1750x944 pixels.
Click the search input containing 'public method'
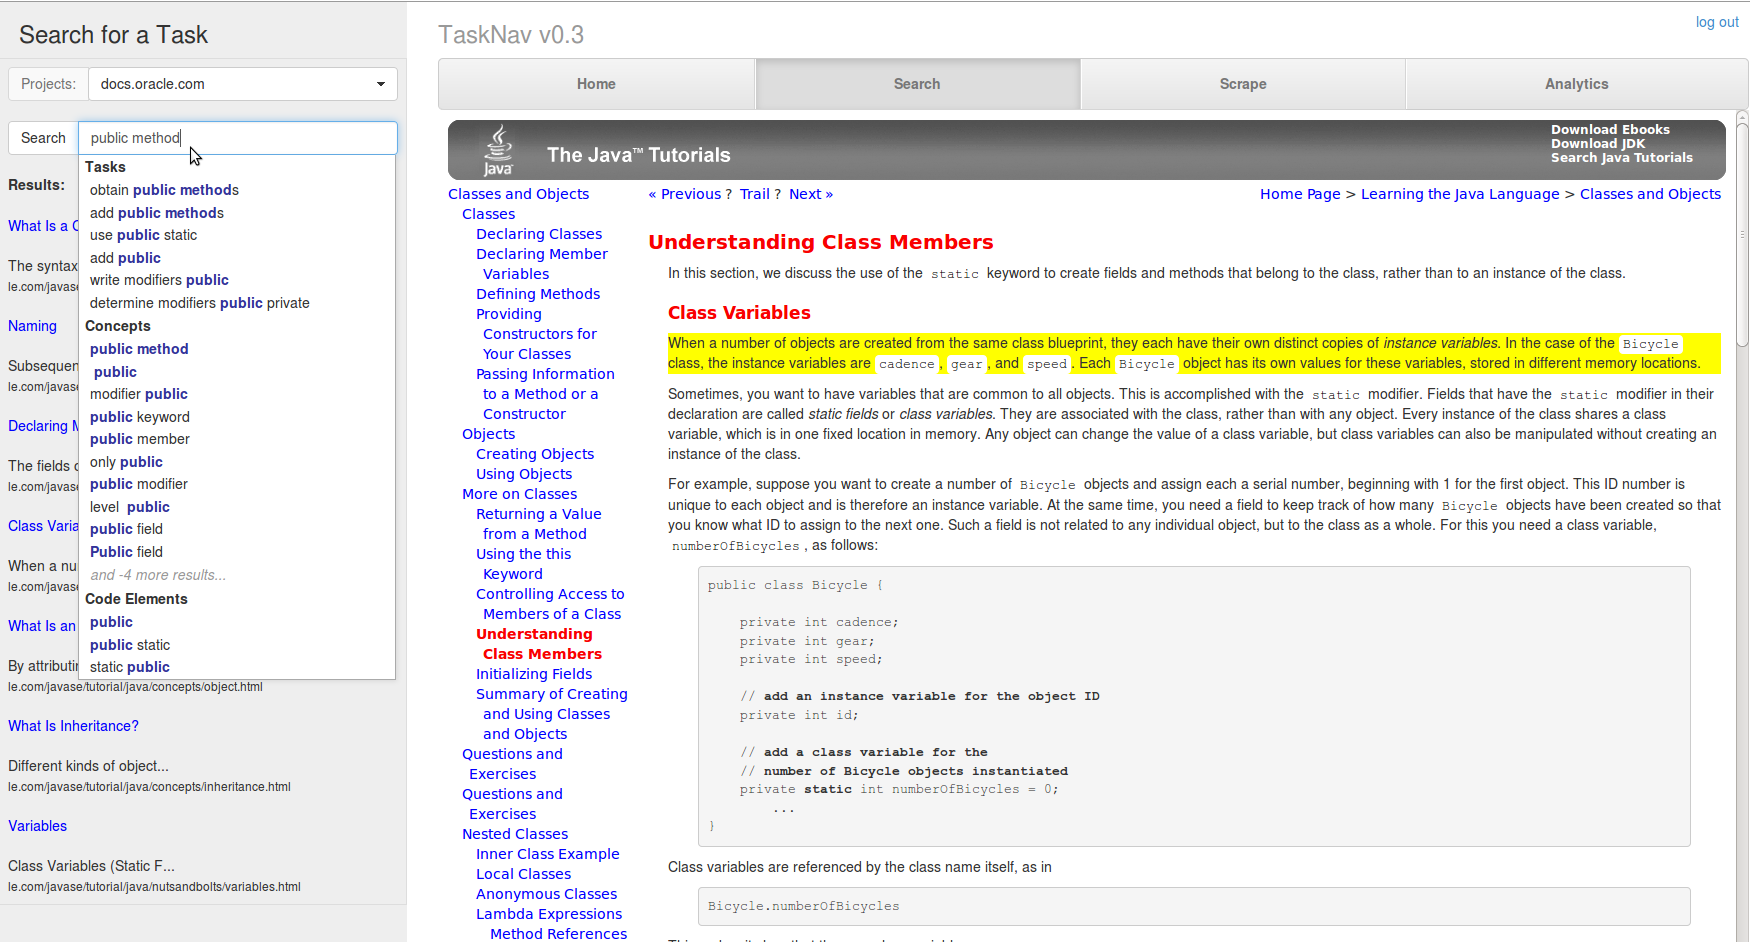point(238,138)
